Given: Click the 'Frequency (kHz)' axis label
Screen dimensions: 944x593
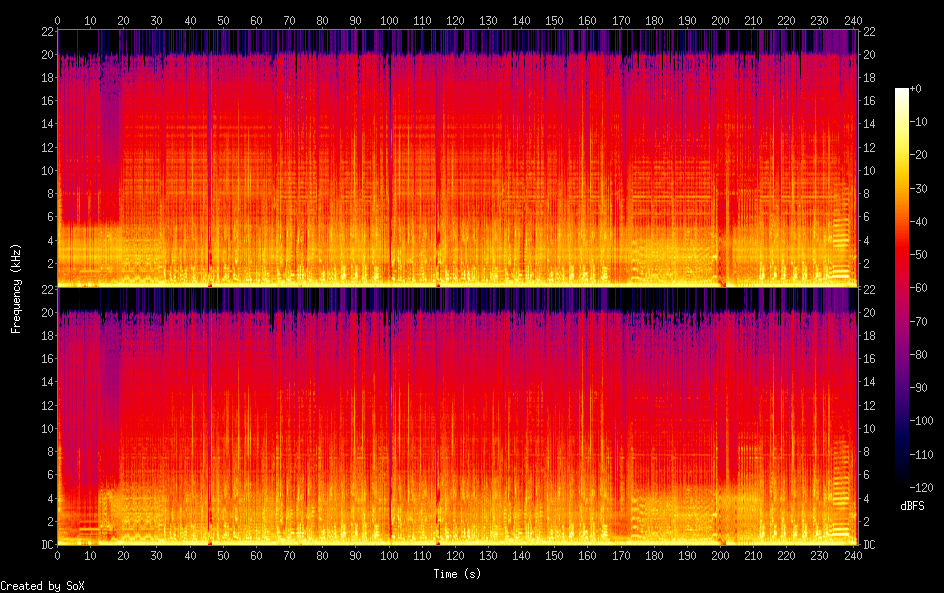Looking at the screenshot, I should click(x=16, y=287).
